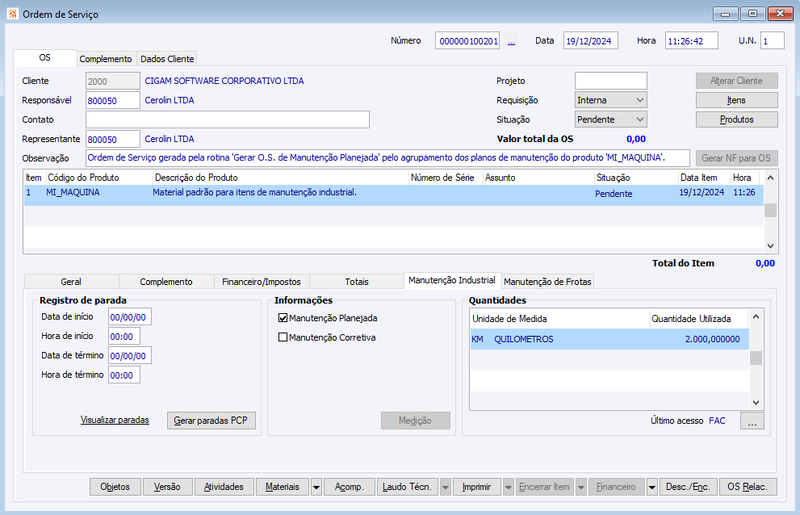800x515 pixels.
Task: Click the Itens button
Action: pyautogui.click(x=737, y=101)
